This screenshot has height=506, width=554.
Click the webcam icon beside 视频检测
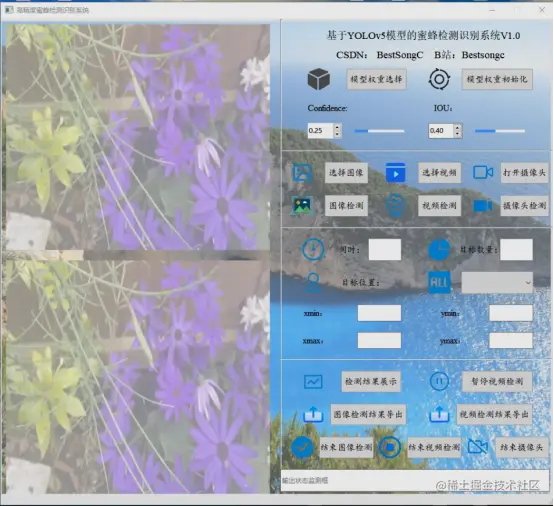coord(395,205)
